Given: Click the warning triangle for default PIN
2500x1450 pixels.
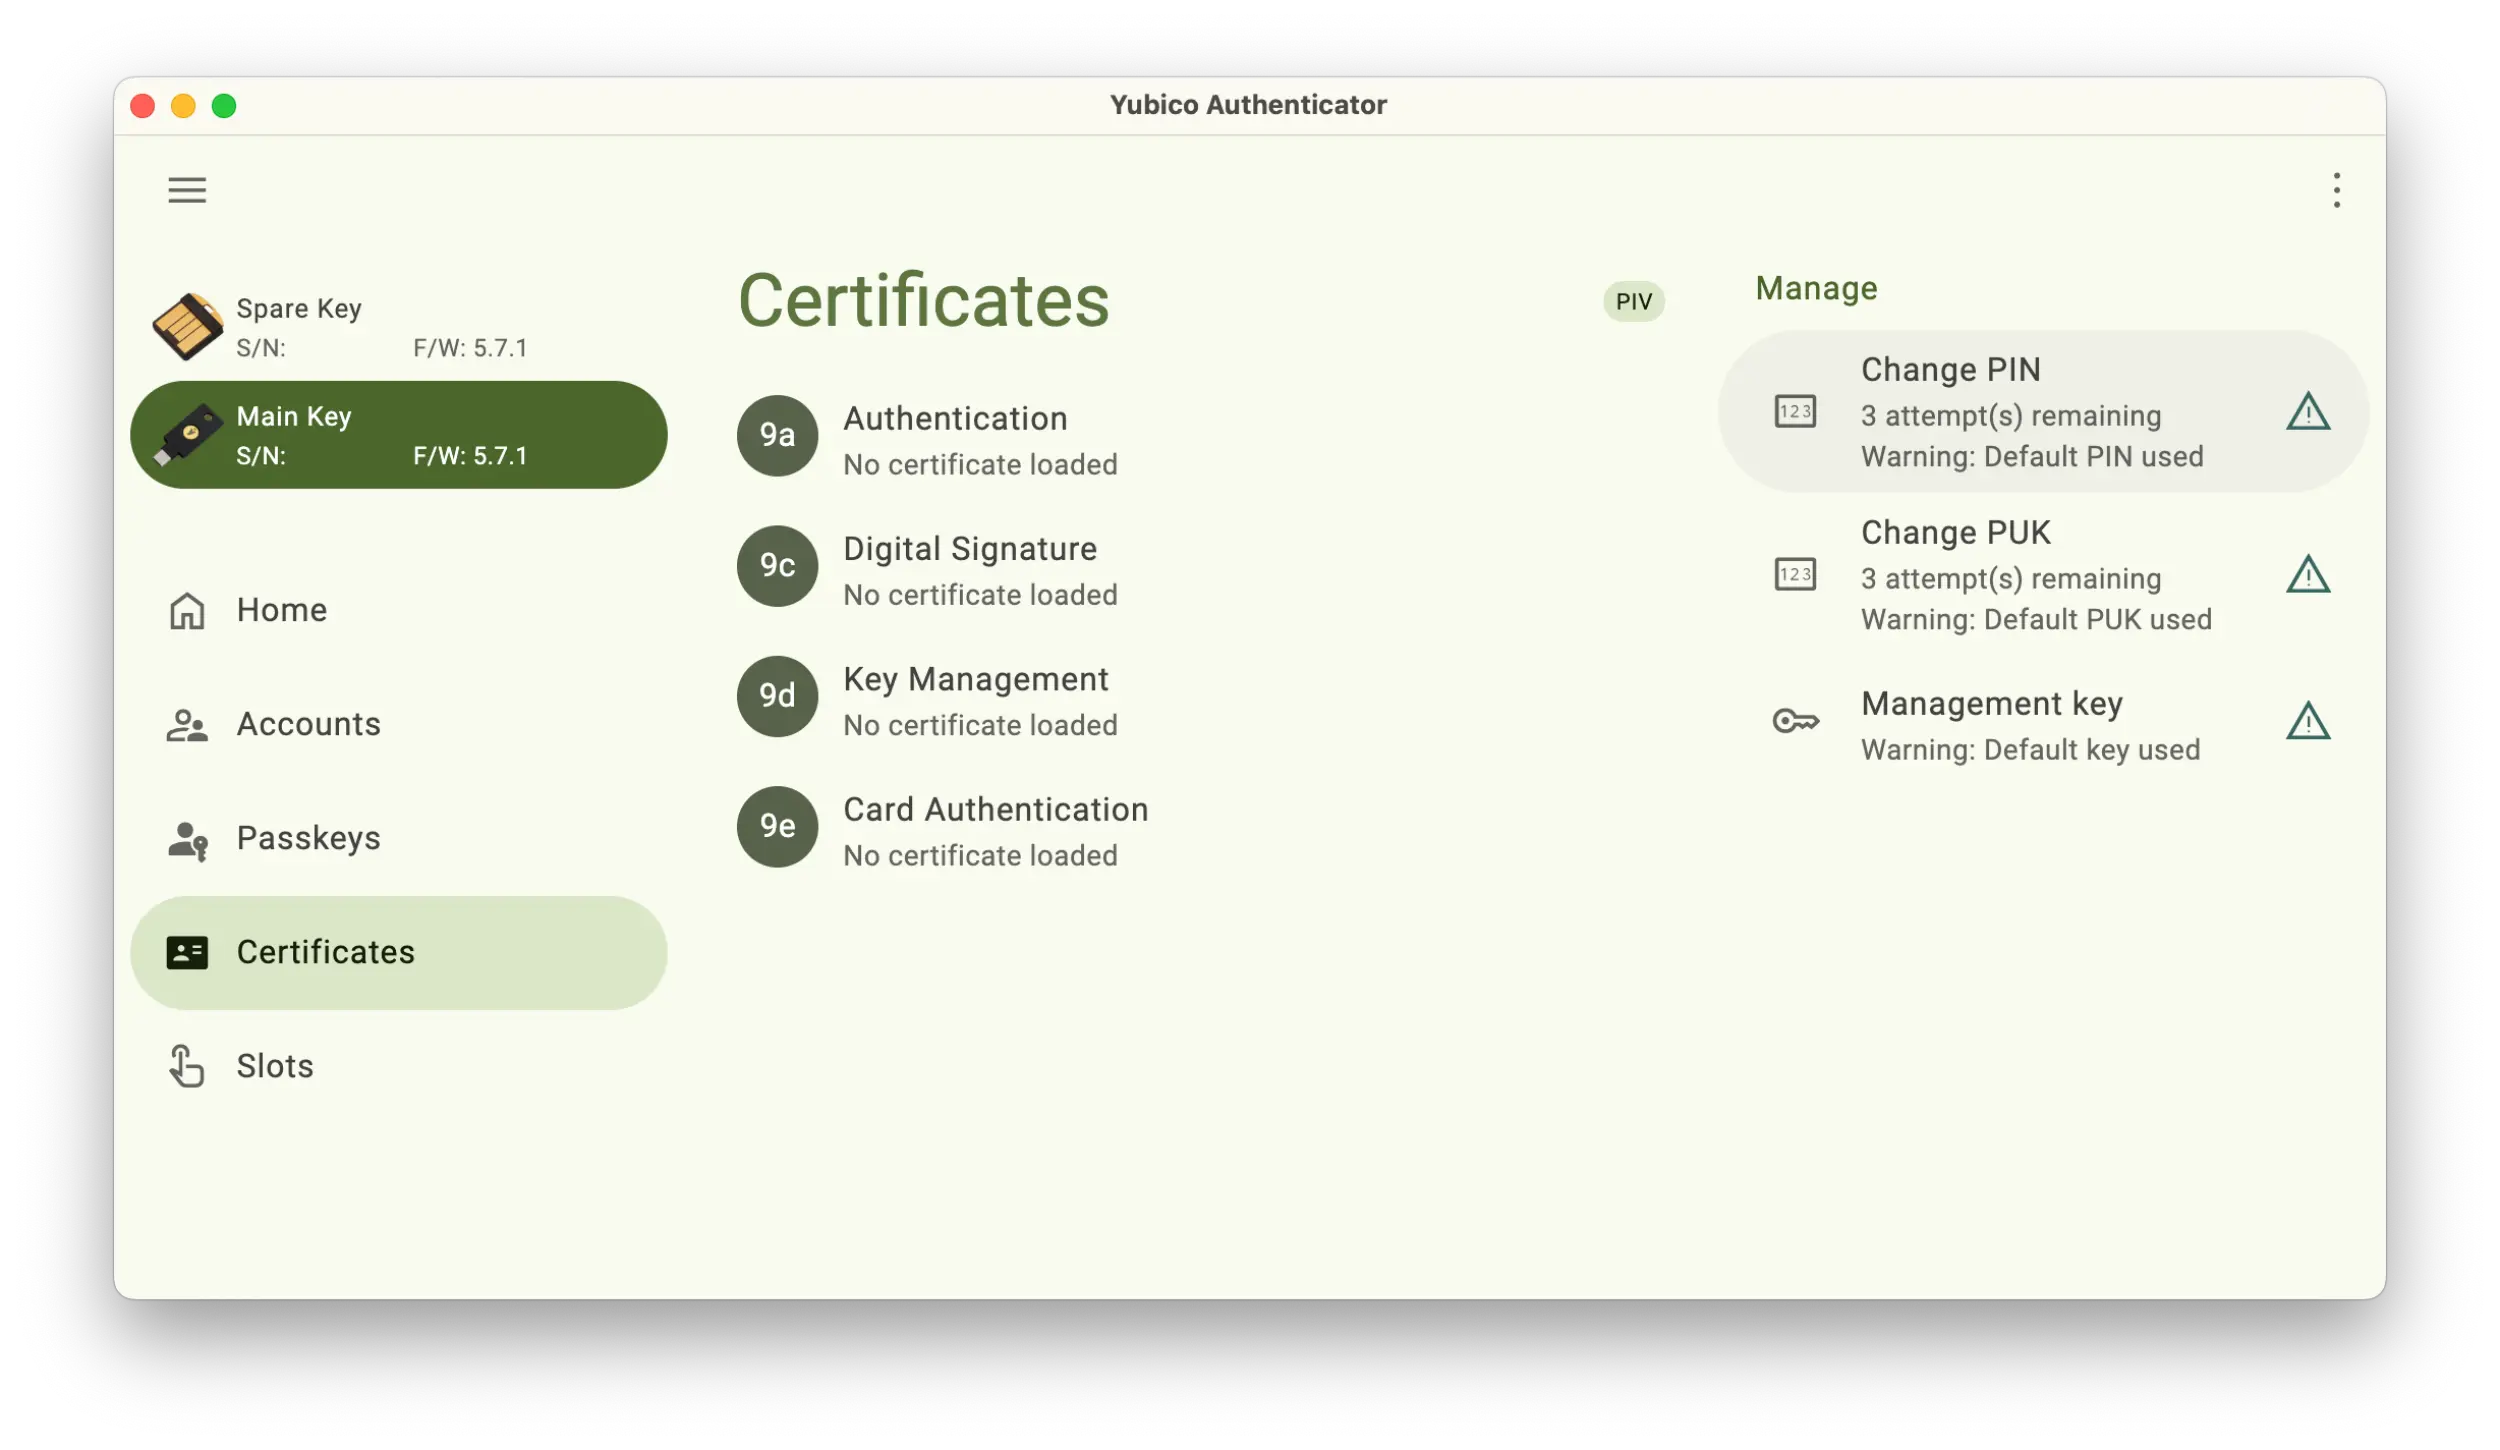Looking at the screenshot, I should tap(2308, 412).
